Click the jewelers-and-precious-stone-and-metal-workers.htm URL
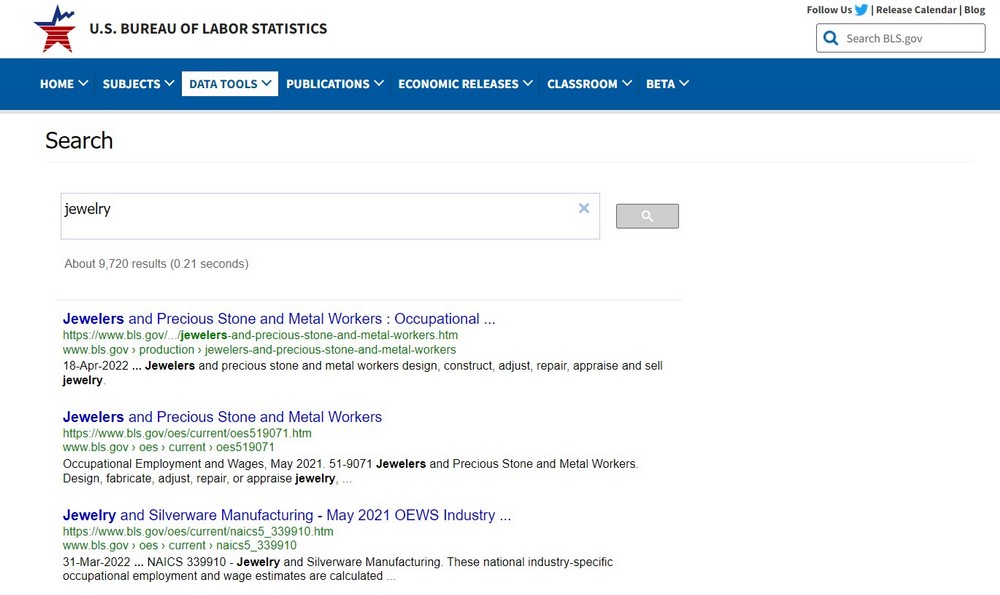 (260, 335)
